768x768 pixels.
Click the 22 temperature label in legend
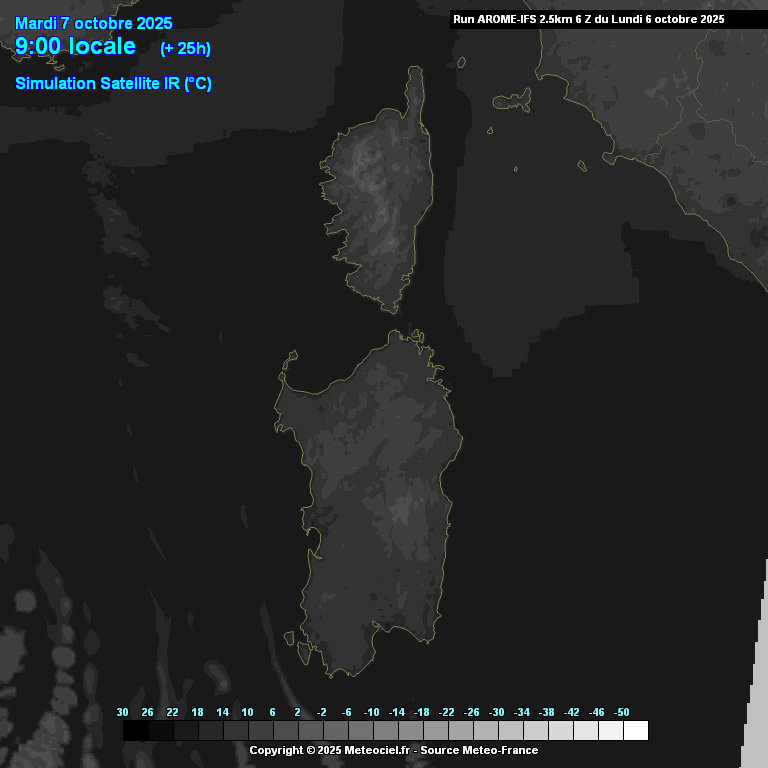(x=172, y=712)
